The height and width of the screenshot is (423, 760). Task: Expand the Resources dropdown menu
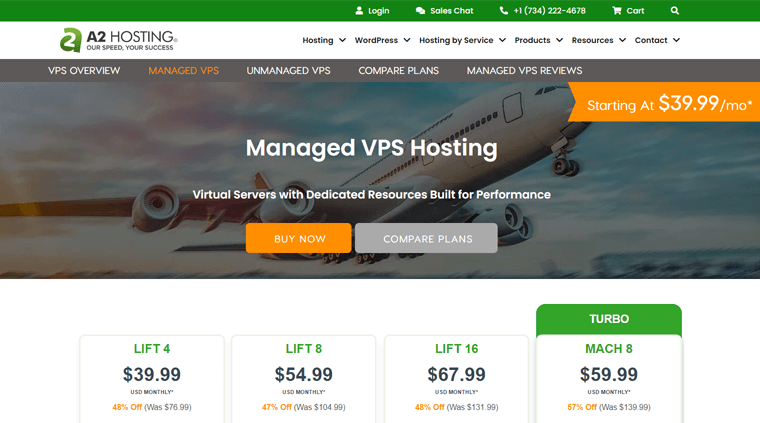click(599, 40)
